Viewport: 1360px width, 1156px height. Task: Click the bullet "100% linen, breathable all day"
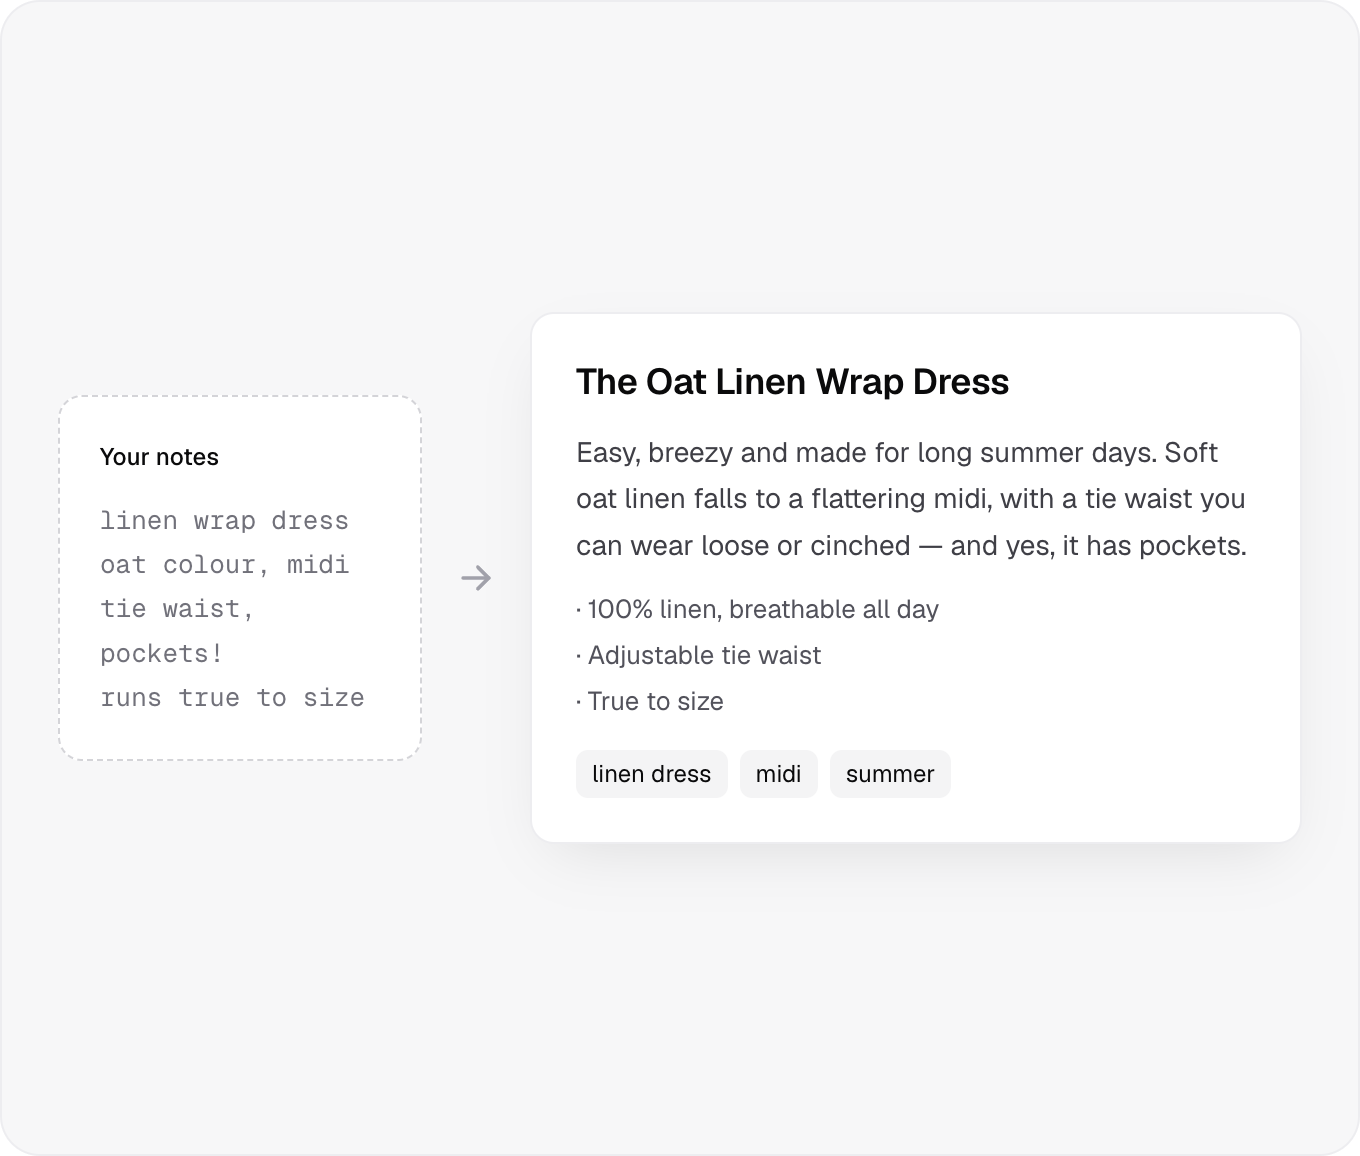click(757, 609)
